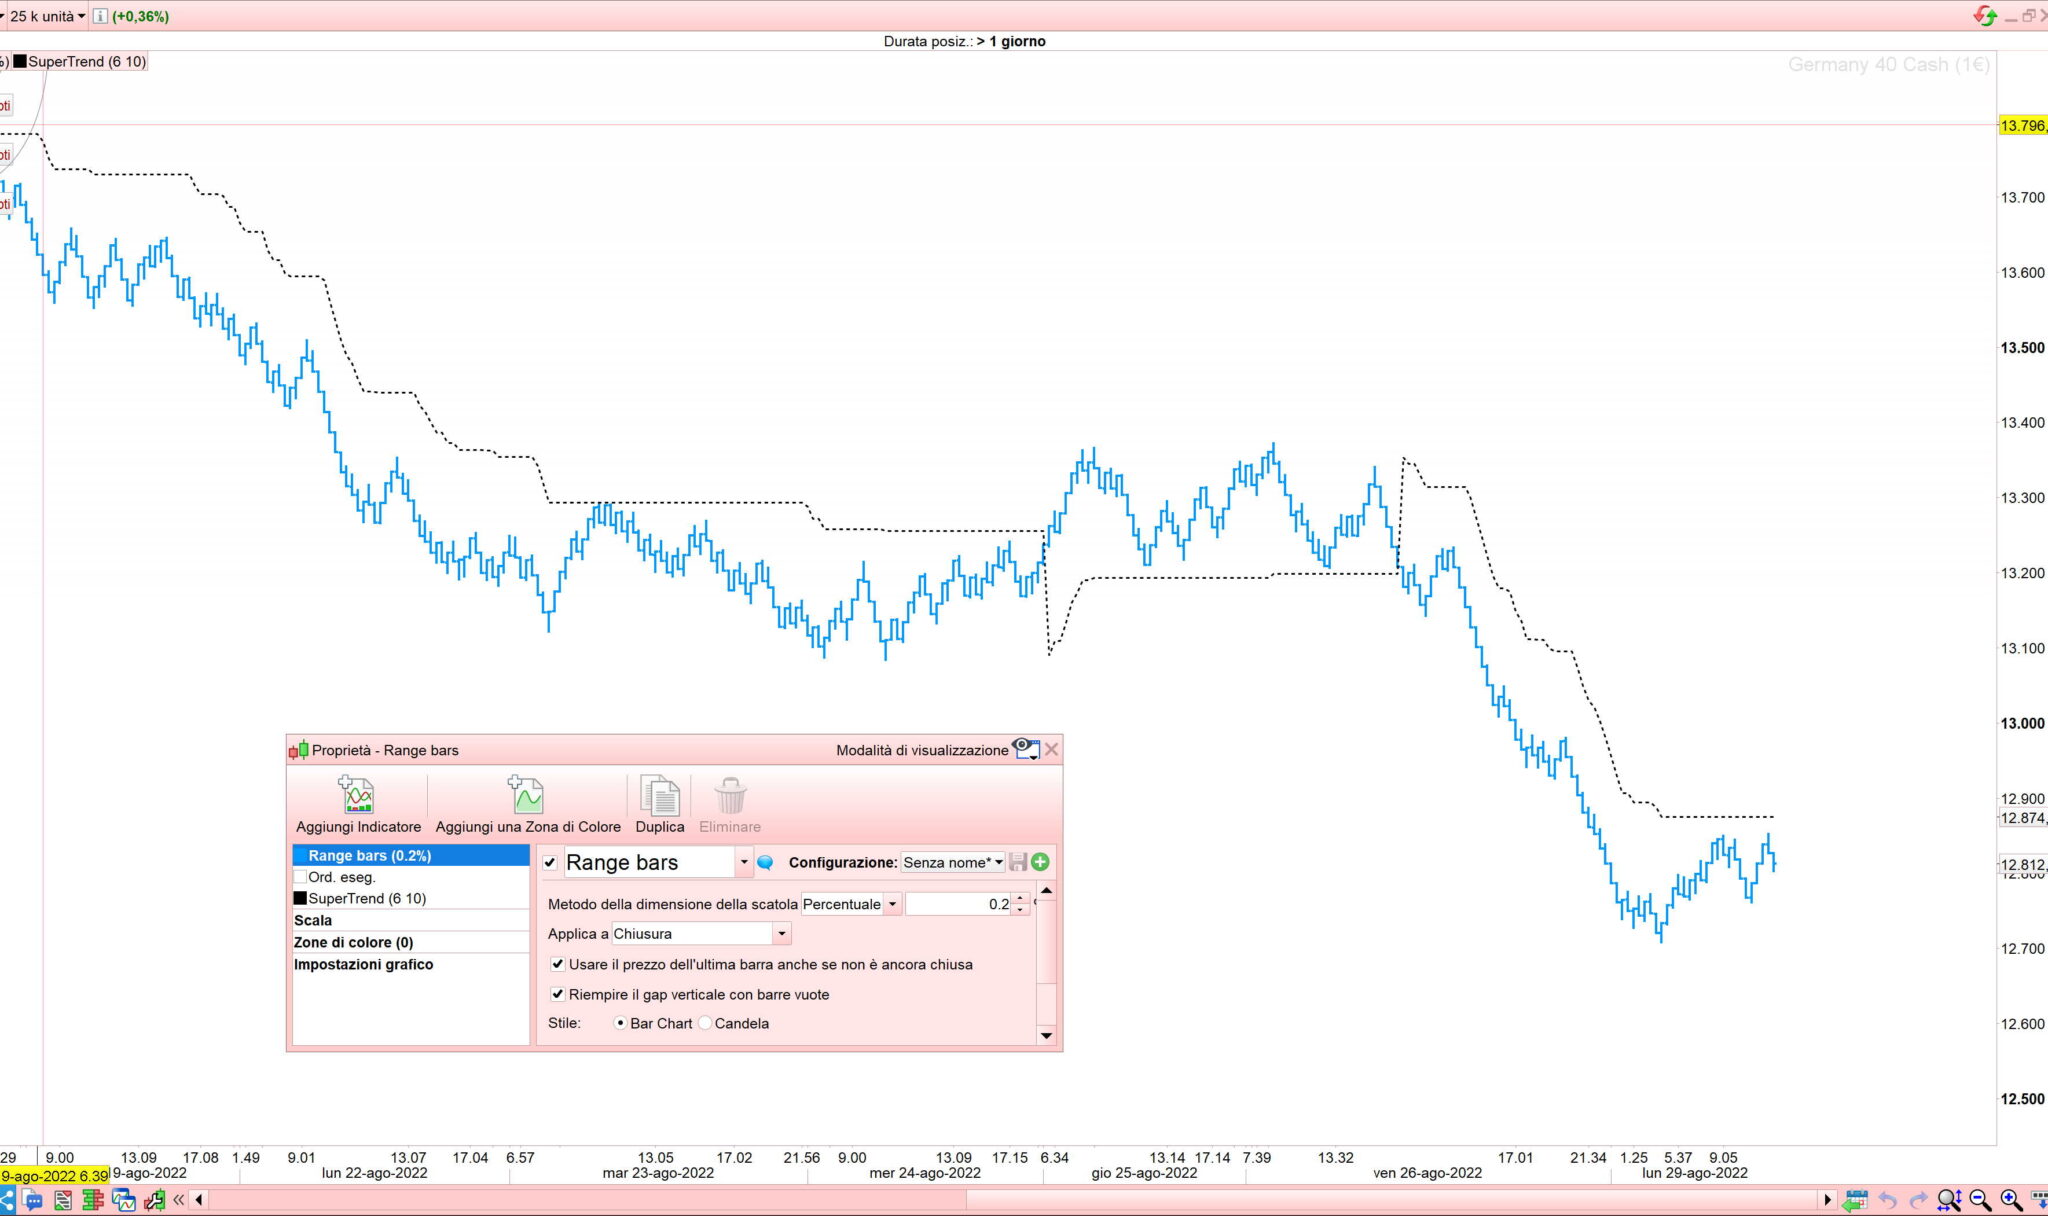Image resolution: width=2048 pixels, height=1216 pixels.
Task: Click Modalità di visualizzazione eye button
Action: [x=1025, y=749]
